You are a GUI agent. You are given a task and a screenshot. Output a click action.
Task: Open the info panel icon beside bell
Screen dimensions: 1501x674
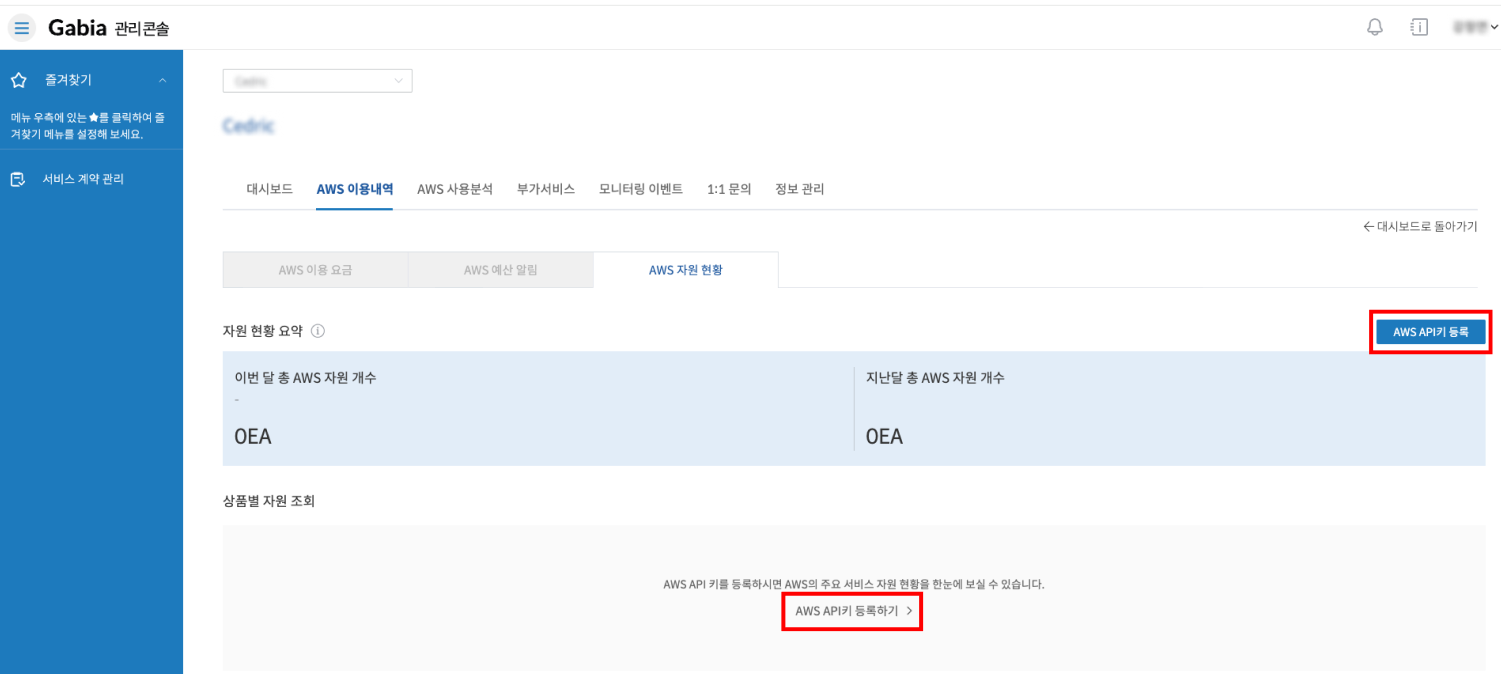click(x=1419, y=27)
